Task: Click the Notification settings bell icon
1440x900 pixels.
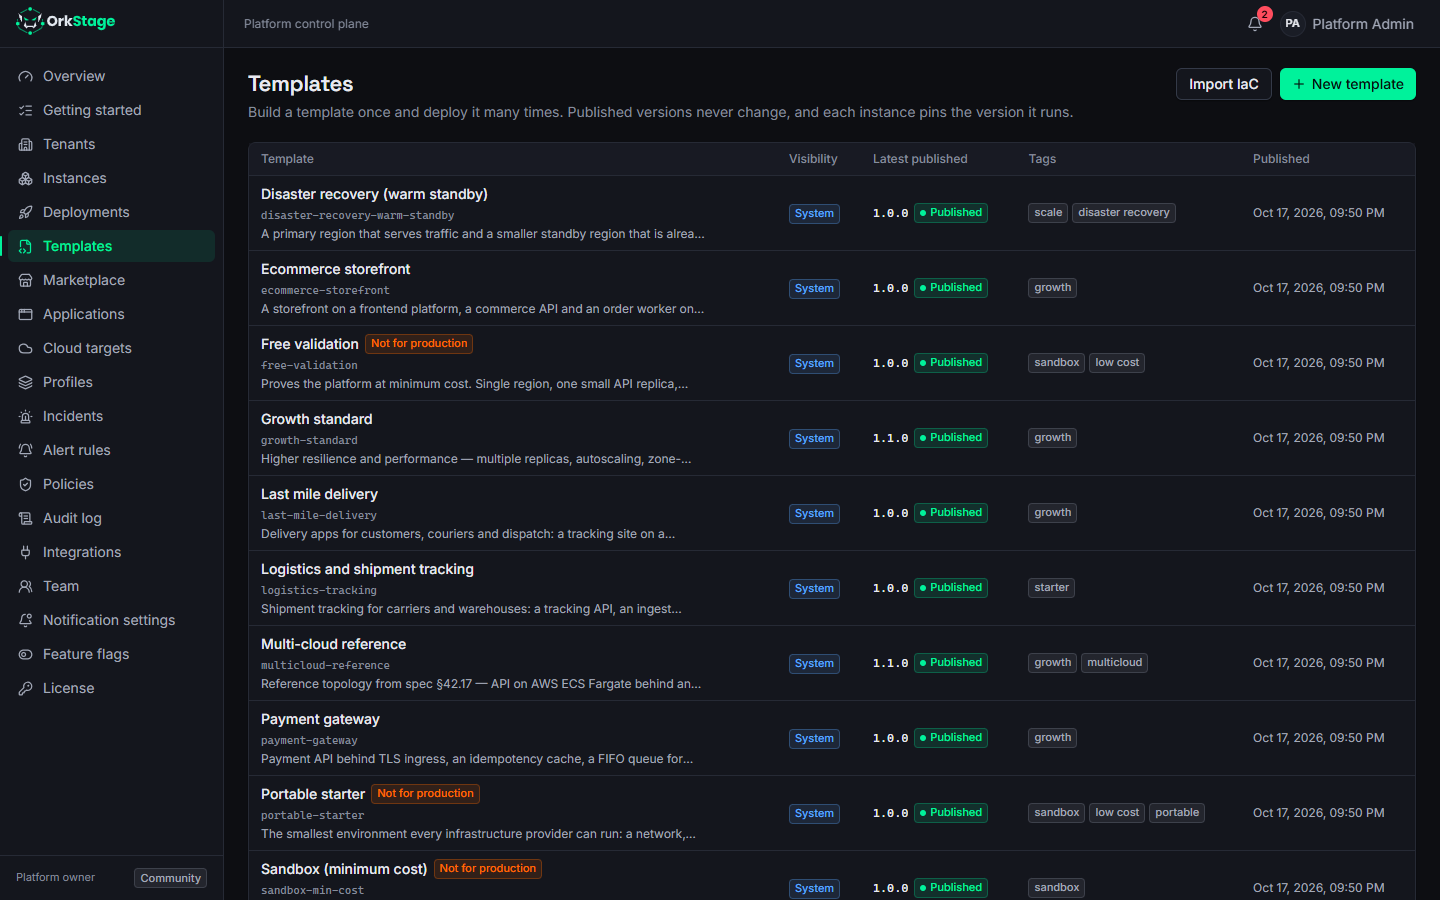Action: pos(26,620)
